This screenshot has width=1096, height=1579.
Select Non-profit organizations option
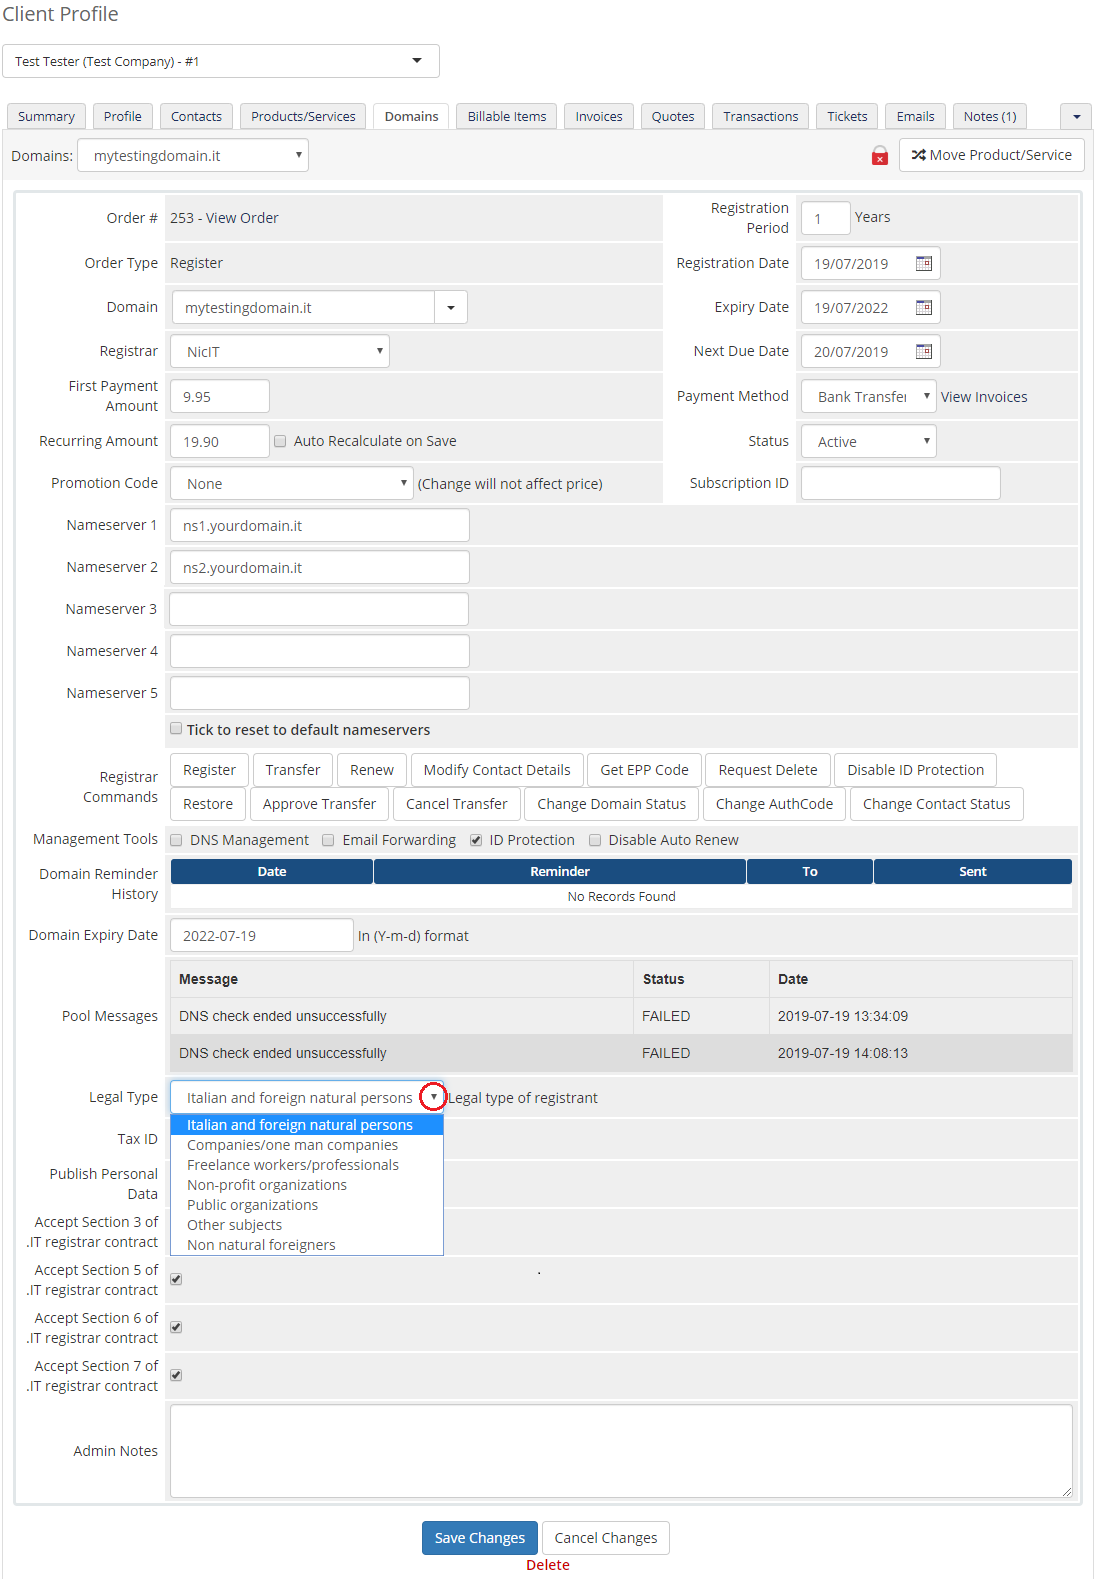307,1185
